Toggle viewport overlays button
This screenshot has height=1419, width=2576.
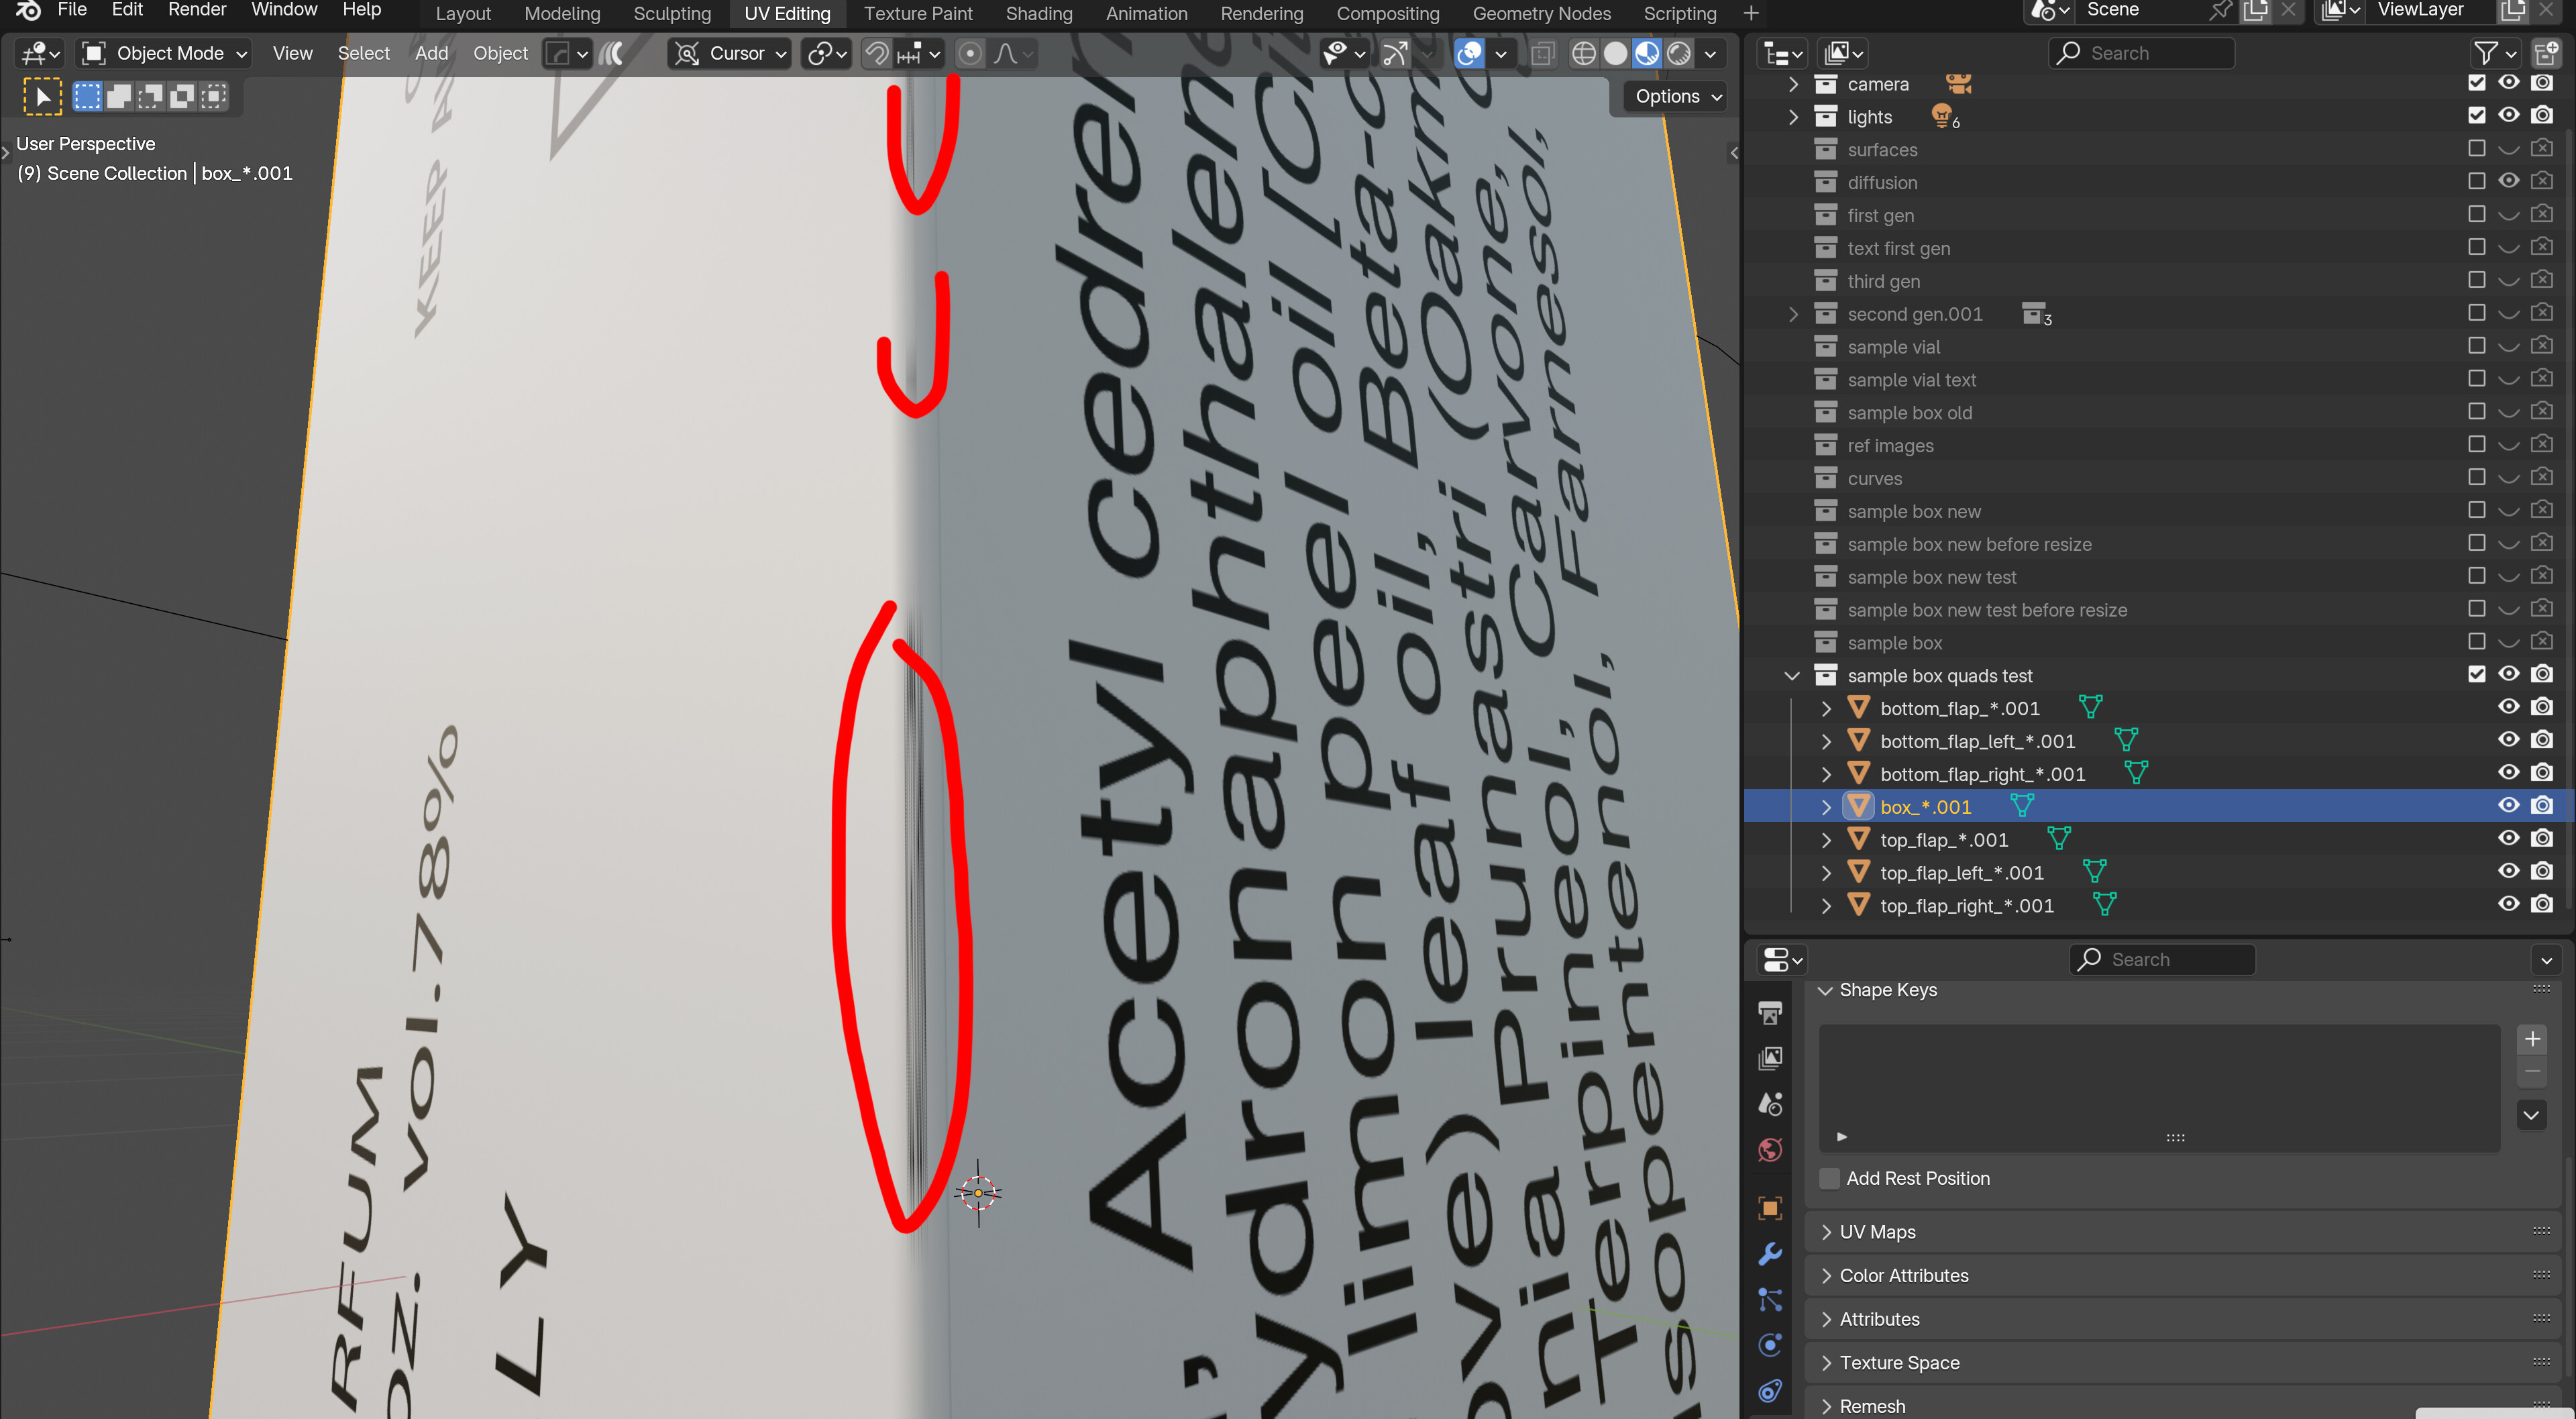(1469, 53)
